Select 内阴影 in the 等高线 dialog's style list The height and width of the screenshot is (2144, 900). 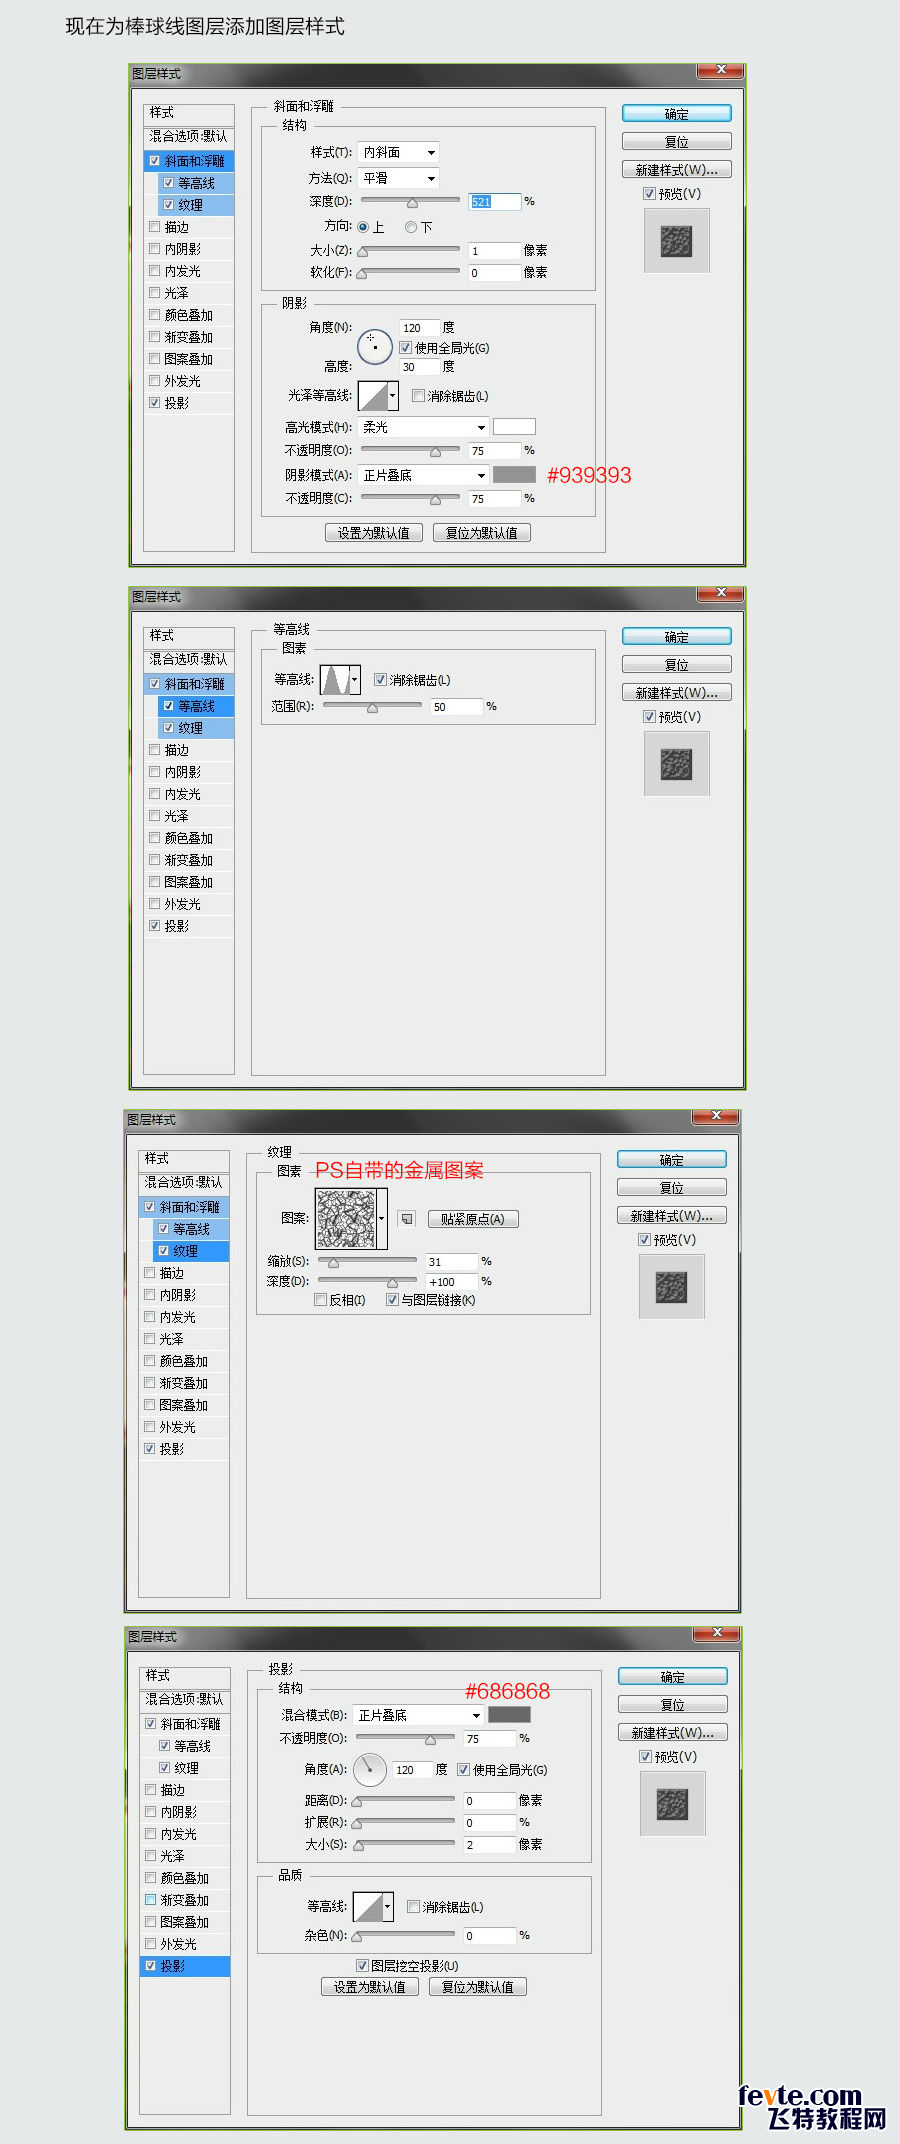[183, 772]
